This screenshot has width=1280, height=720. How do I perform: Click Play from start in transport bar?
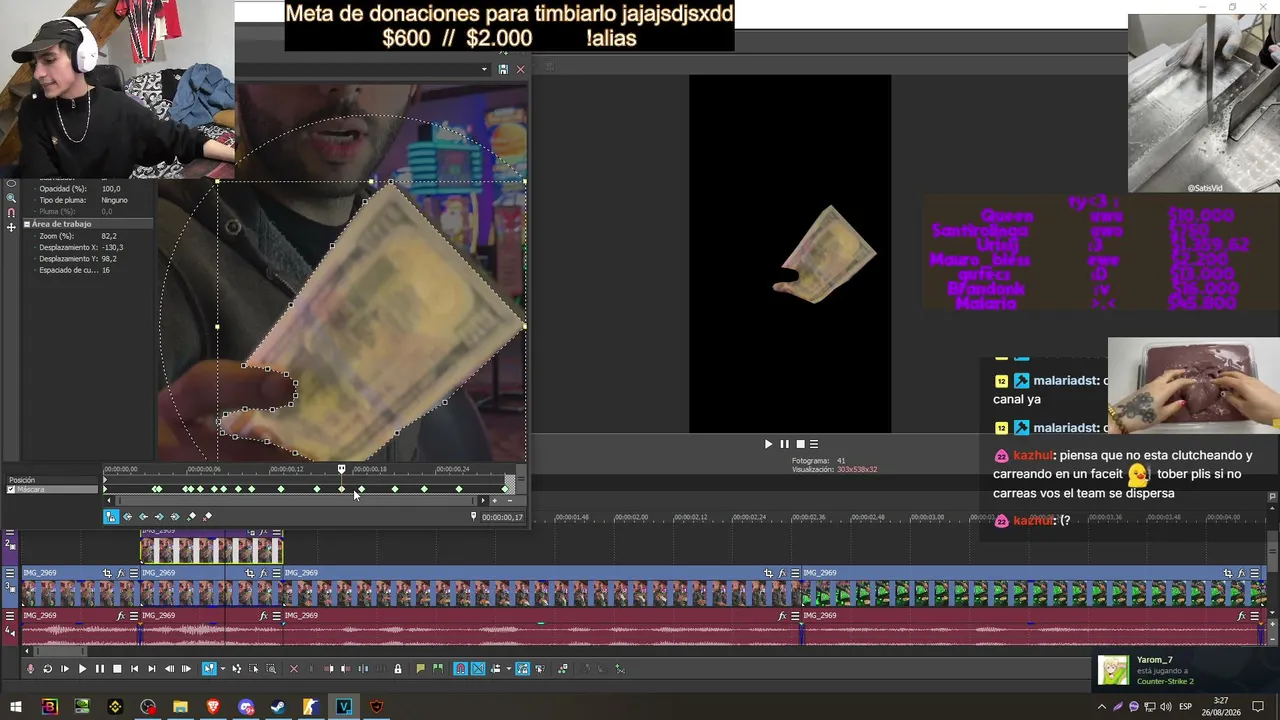pyautogui.click(x=65, y=669)
